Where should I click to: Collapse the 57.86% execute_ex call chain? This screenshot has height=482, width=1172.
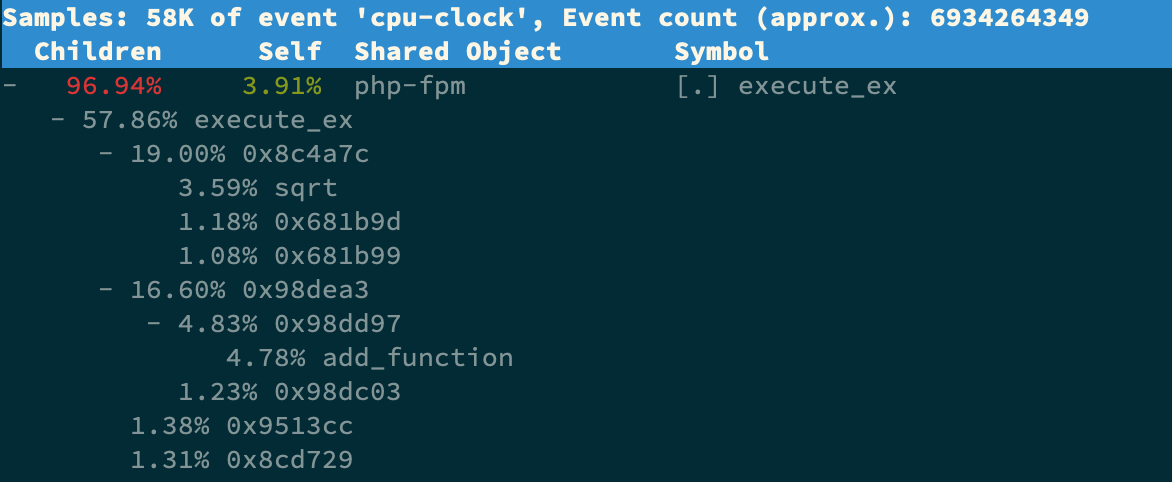tap(57, 121)
